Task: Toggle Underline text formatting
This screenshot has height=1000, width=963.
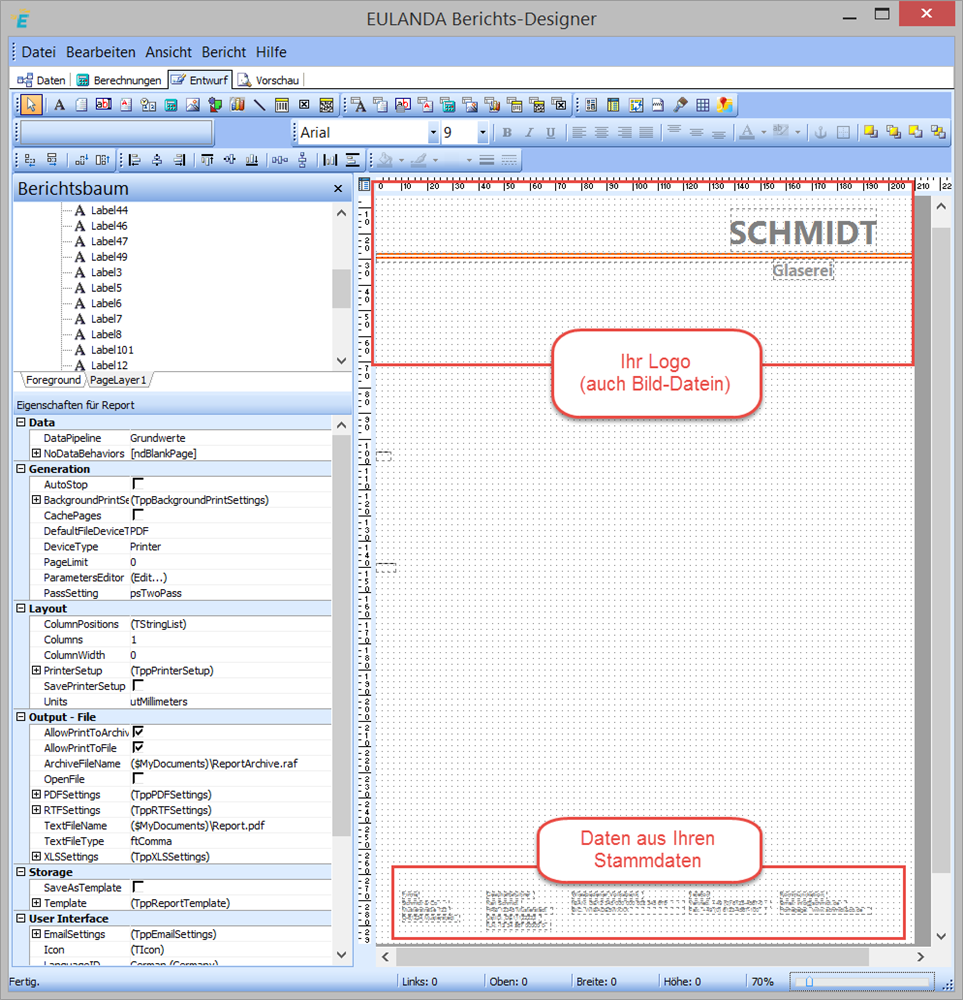Action: [550, 133]
